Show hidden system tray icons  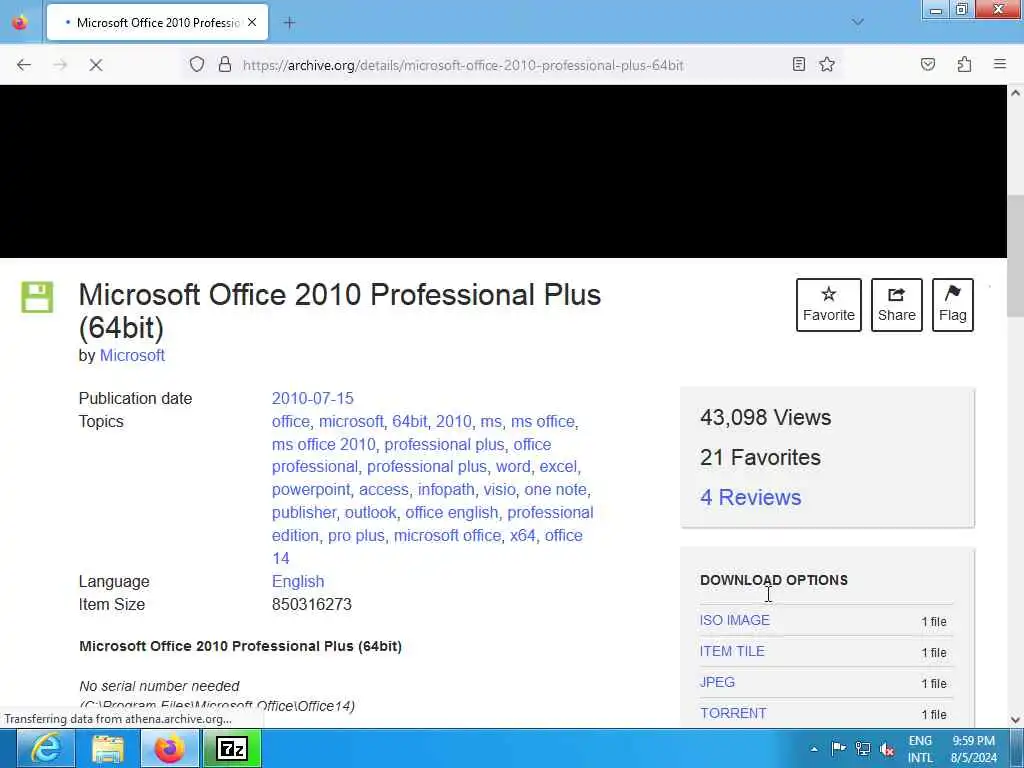point(814,749)
